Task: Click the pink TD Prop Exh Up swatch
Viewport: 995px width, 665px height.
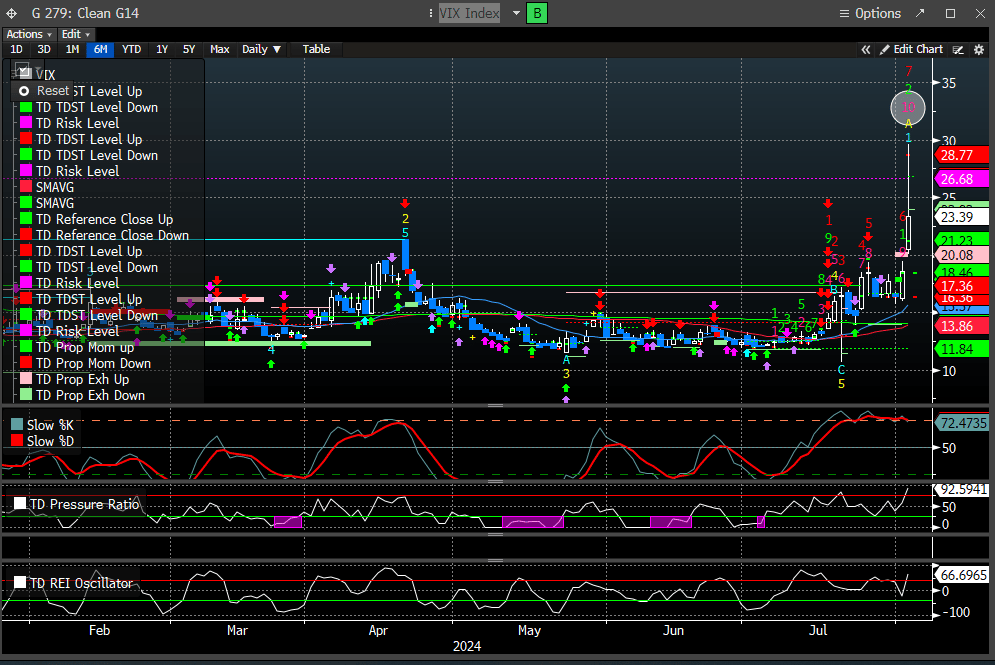Action: pos(25,379)
